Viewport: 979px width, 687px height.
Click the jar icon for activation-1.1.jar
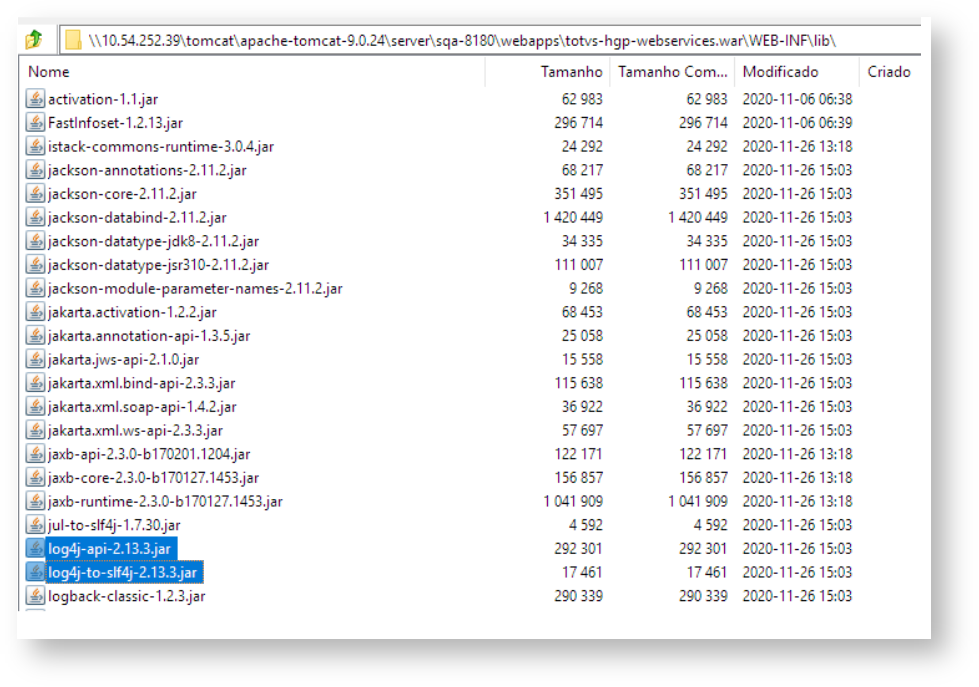tap(35, 99)
